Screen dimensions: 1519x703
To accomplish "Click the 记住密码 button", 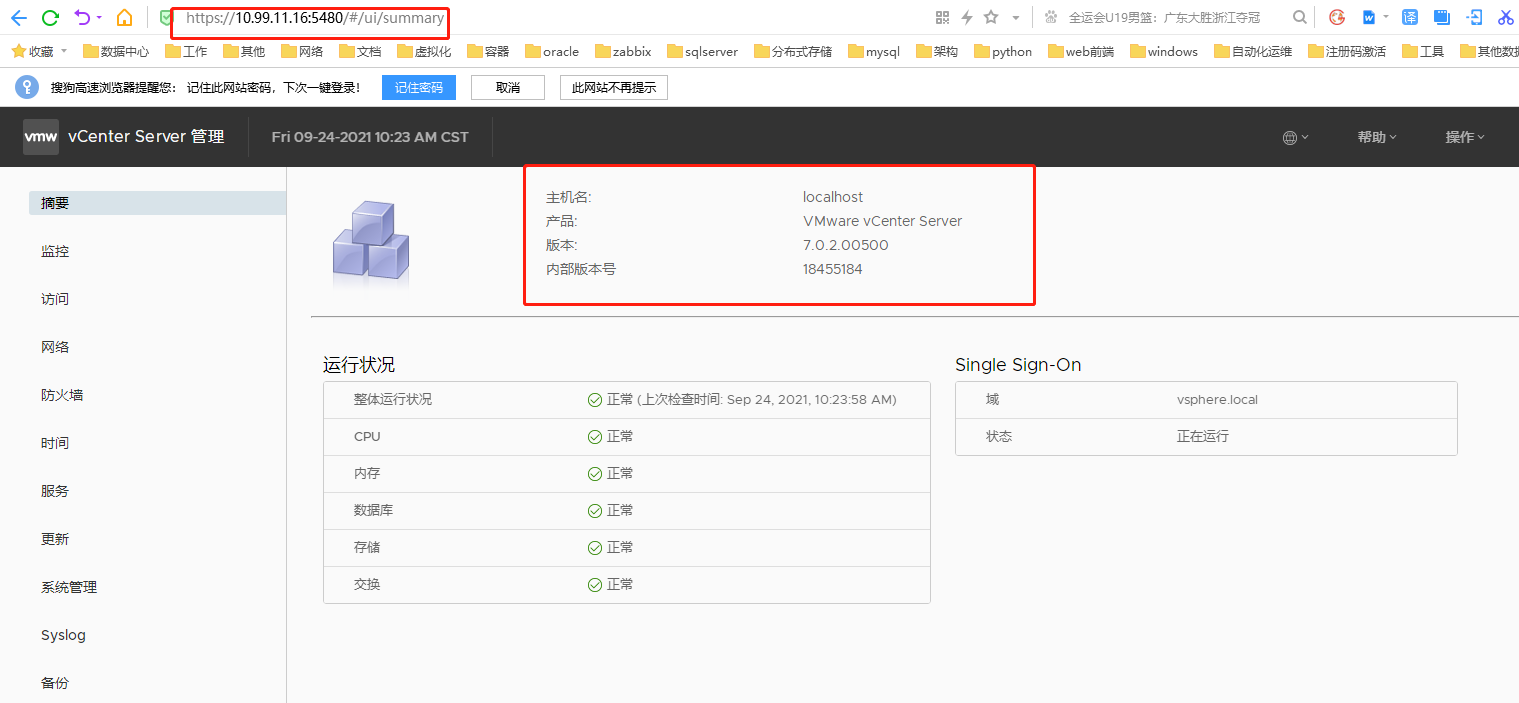I will tap(419, 88).
